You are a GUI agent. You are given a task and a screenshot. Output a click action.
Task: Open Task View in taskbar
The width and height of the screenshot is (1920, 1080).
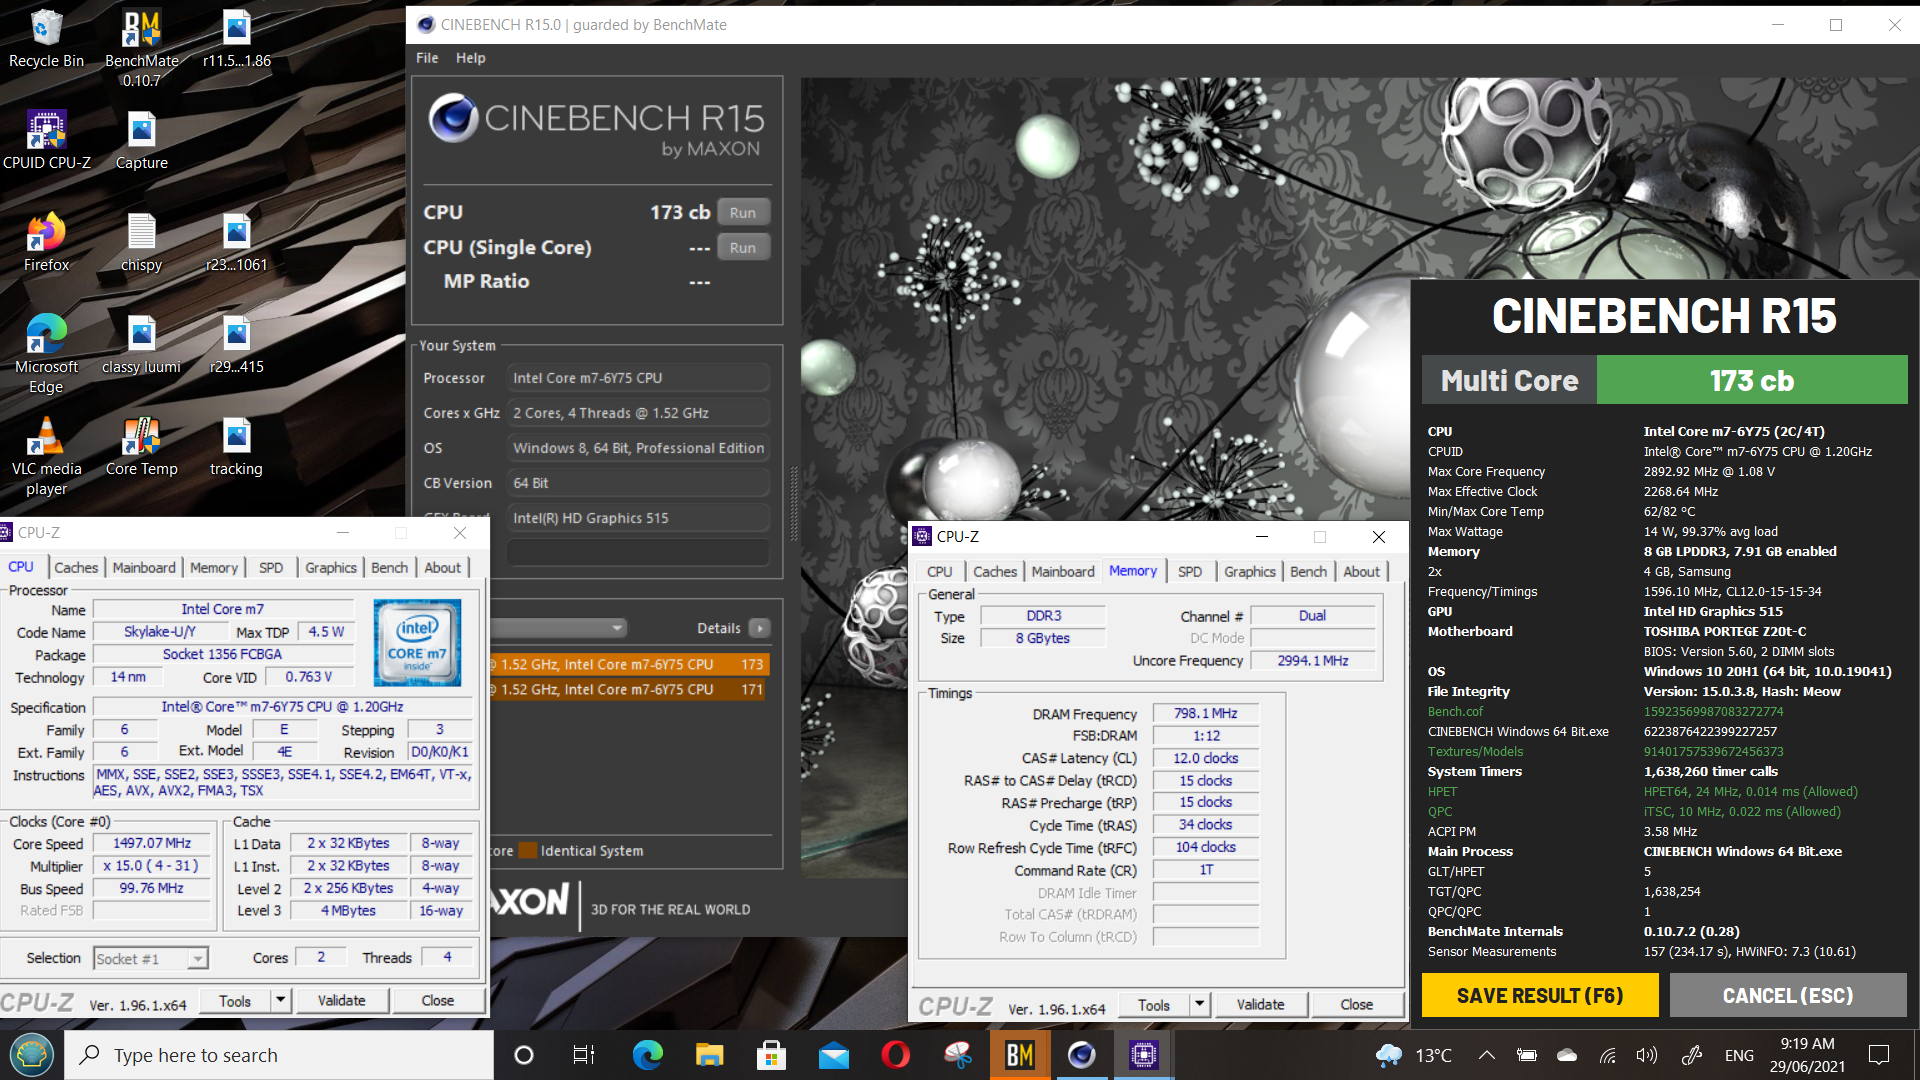tap(584, 1055)
